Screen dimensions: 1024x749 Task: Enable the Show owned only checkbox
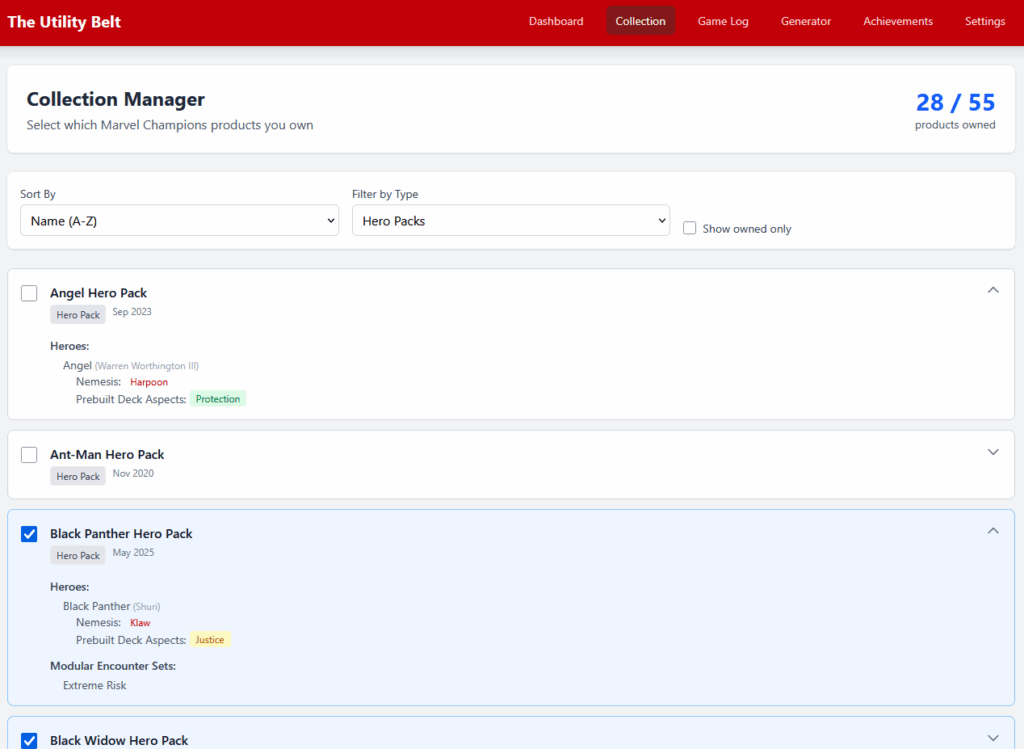689,228
